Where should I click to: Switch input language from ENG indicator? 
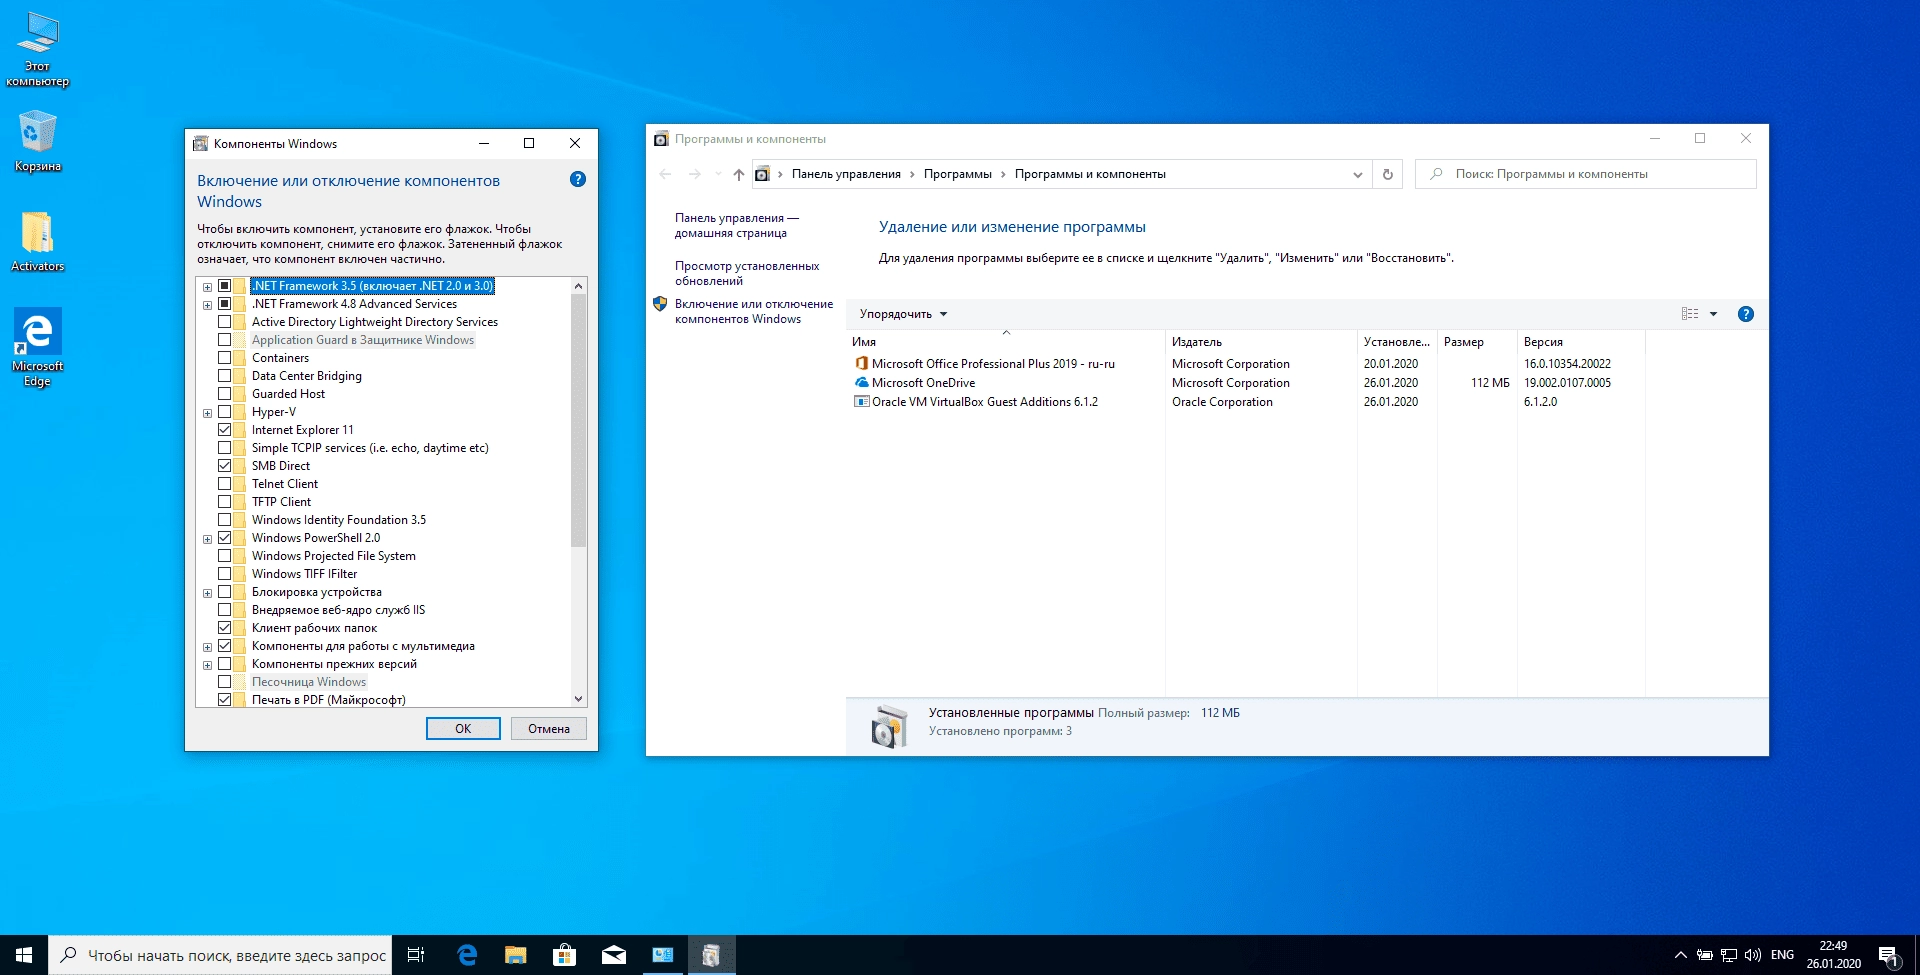coord(1782,955)
